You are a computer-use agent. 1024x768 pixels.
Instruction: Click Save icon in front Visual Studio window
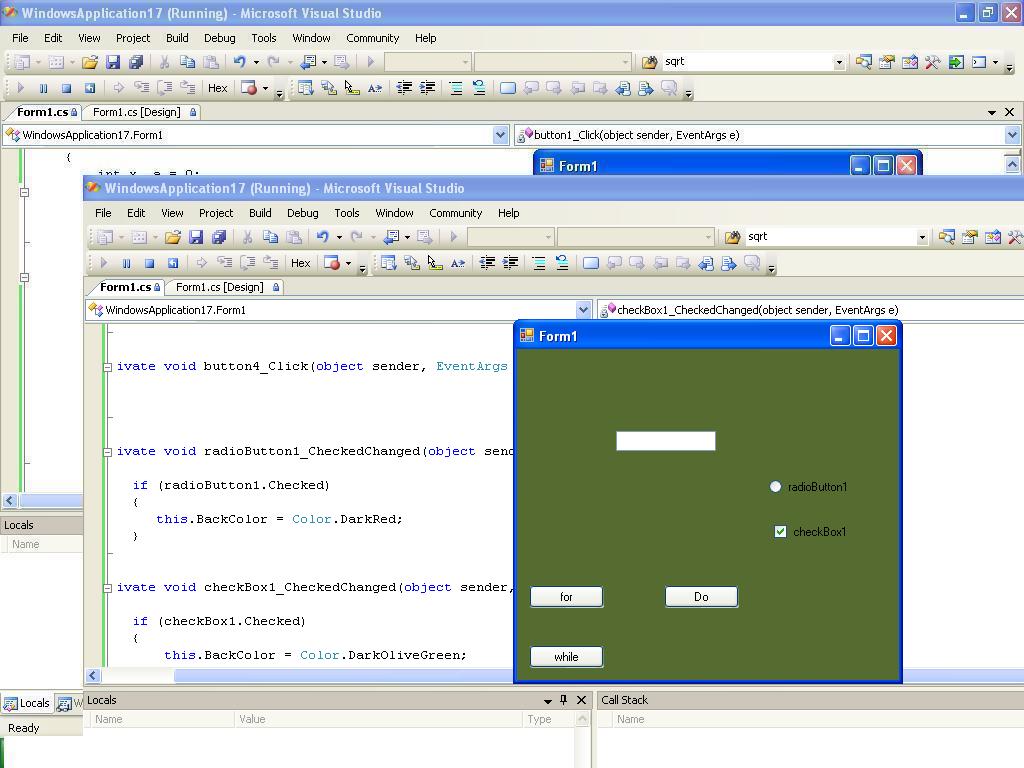point(196,237)
